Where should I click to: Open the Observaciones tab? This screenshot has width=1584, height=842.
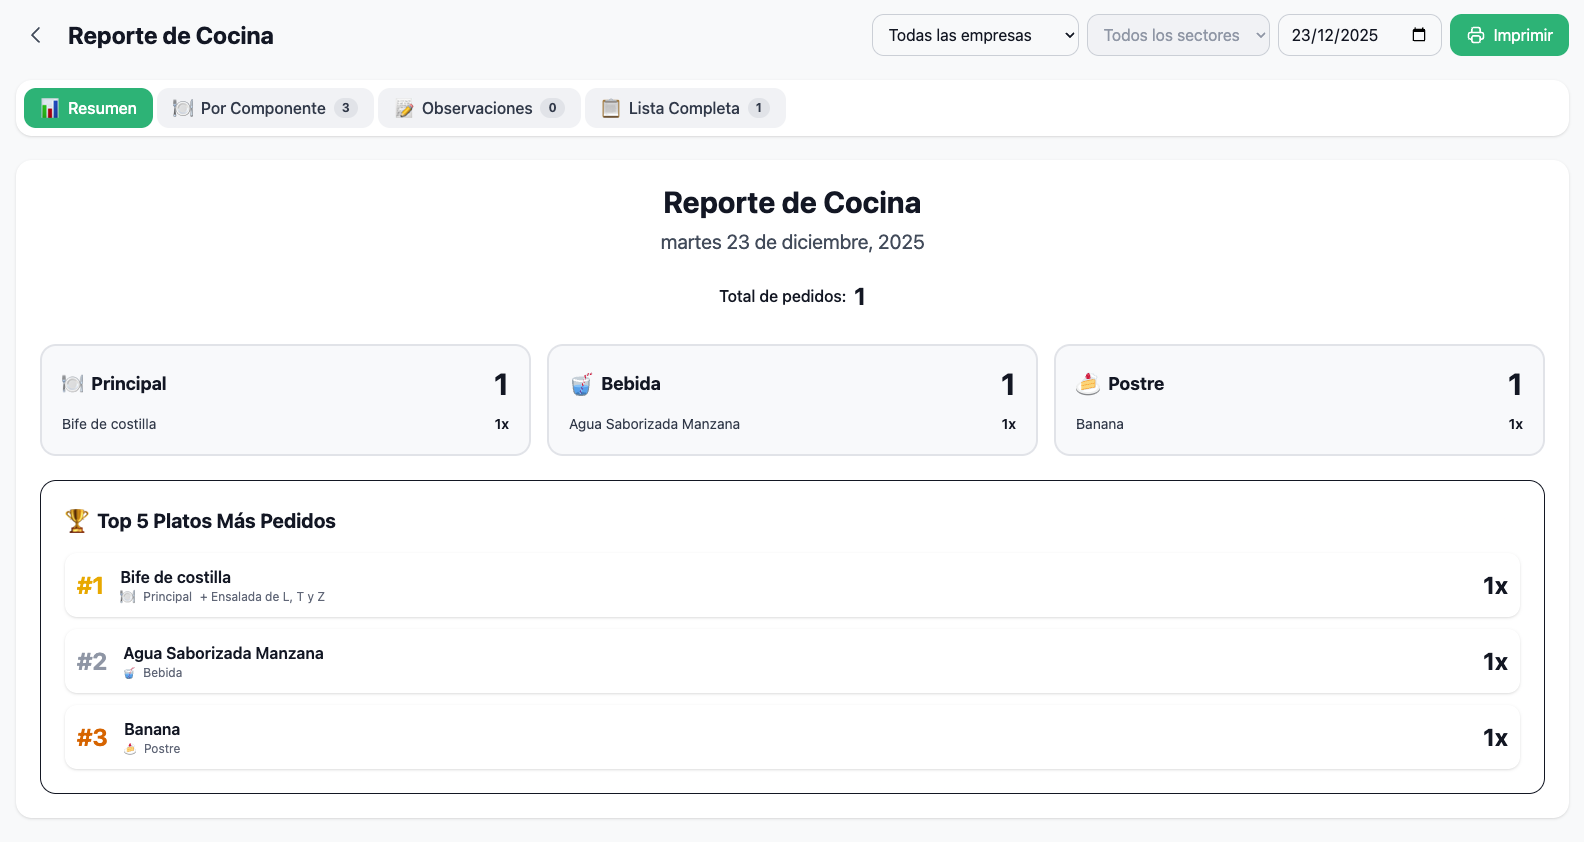479,108
